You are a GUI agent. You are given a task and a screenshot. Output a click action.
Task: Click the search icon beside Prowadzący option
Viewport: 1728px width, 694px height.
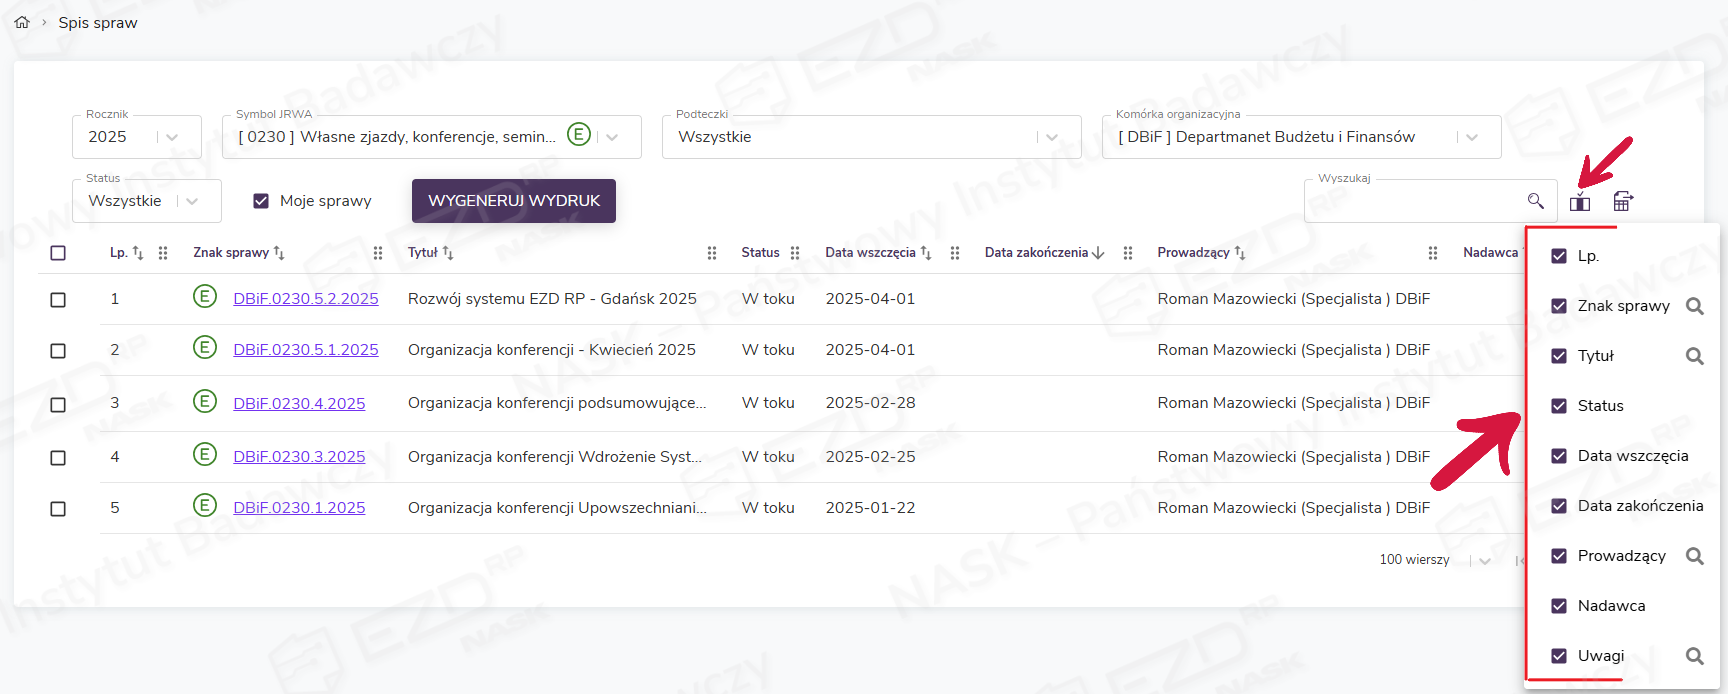pos(1694,556)
